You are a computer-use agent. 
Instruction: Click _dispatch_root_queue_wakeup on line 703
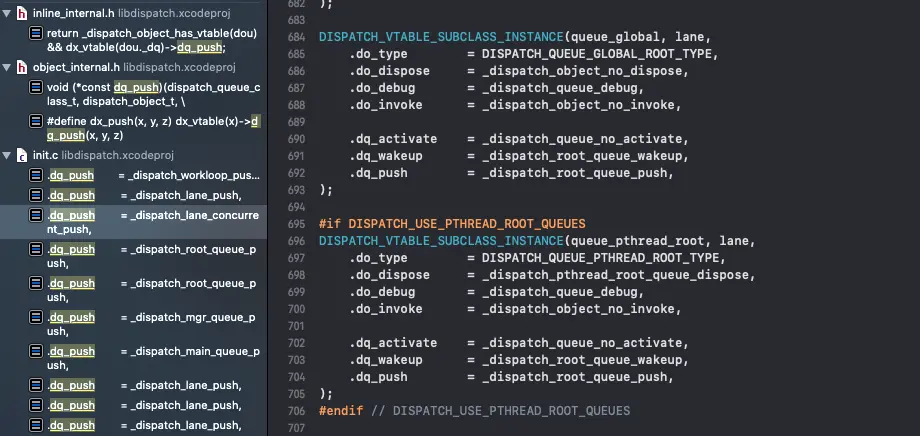pyautogui.click(x=581, y=360)
